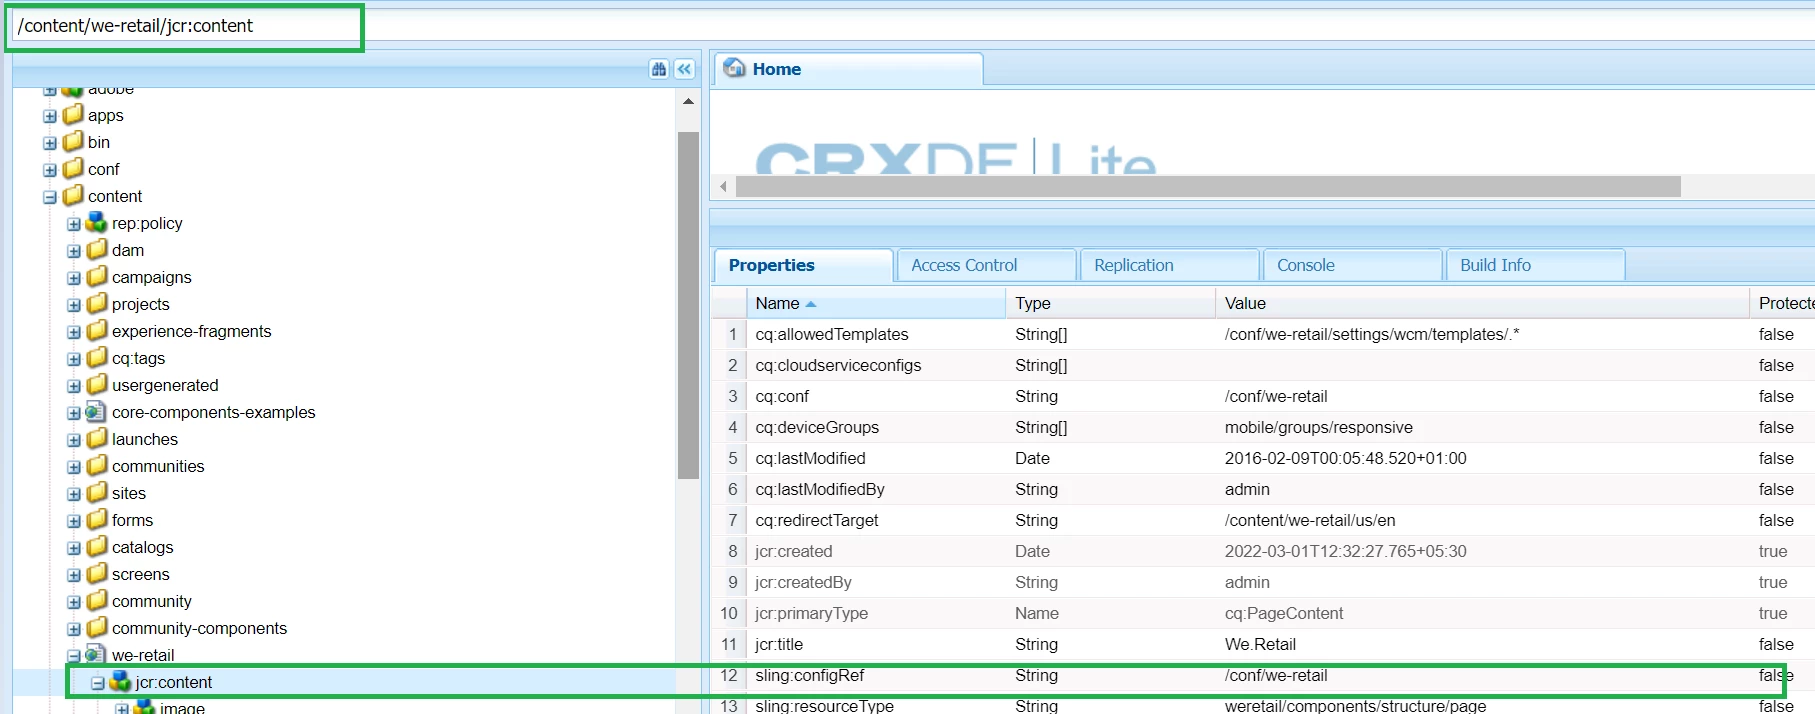Viewport: 1815px width, 714px height.
Task: Sort by the Type column header
Action: pyautogui.click(x=1110, y=303)
